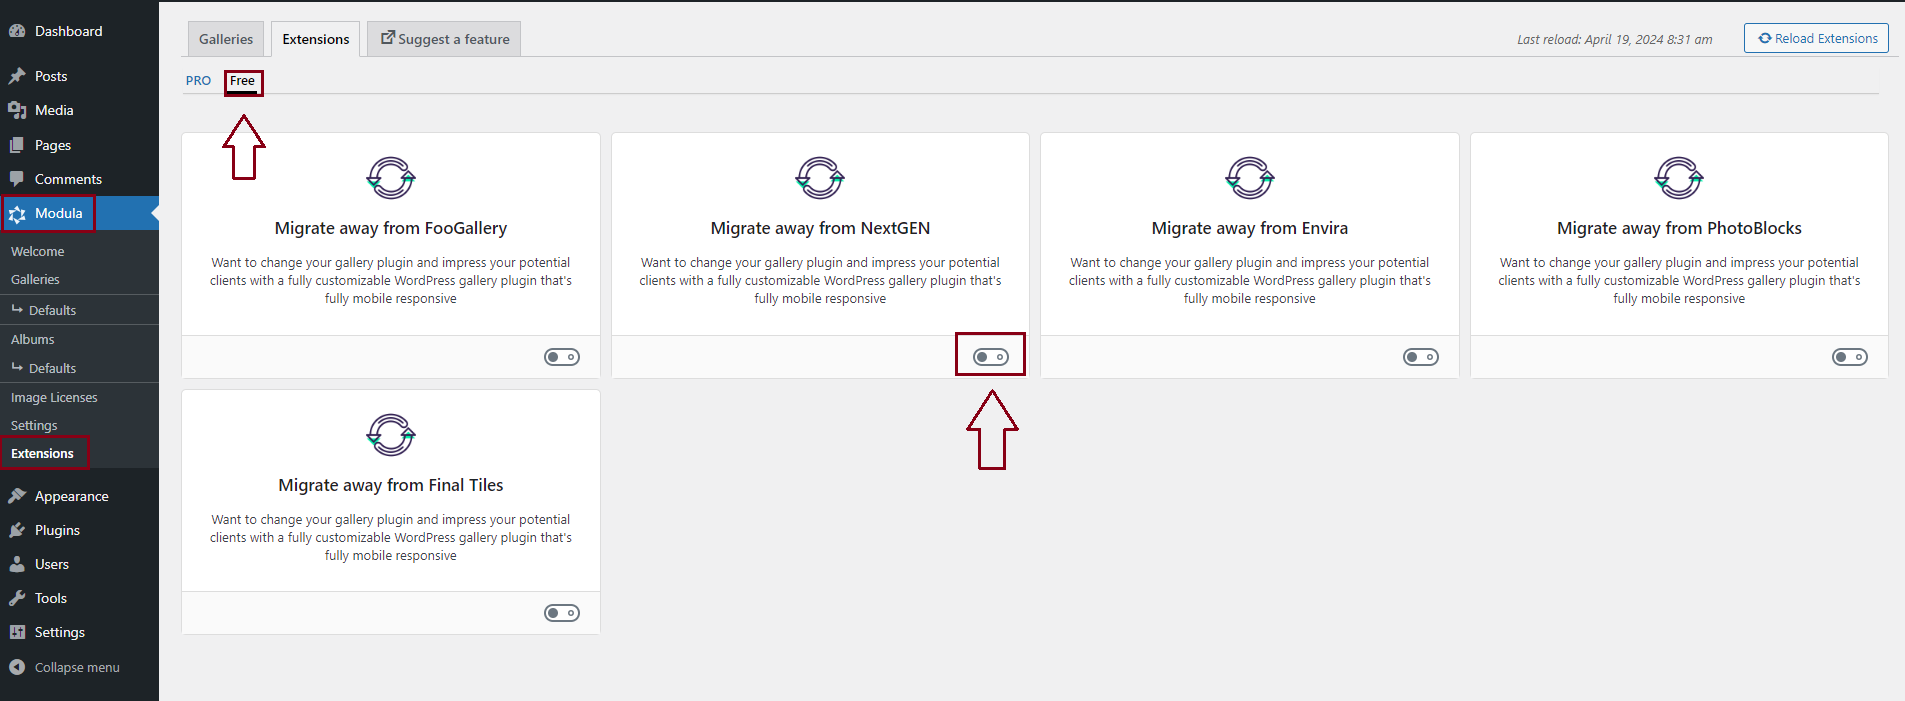Open Defaults submenu under Galleries

click(52, 310)
